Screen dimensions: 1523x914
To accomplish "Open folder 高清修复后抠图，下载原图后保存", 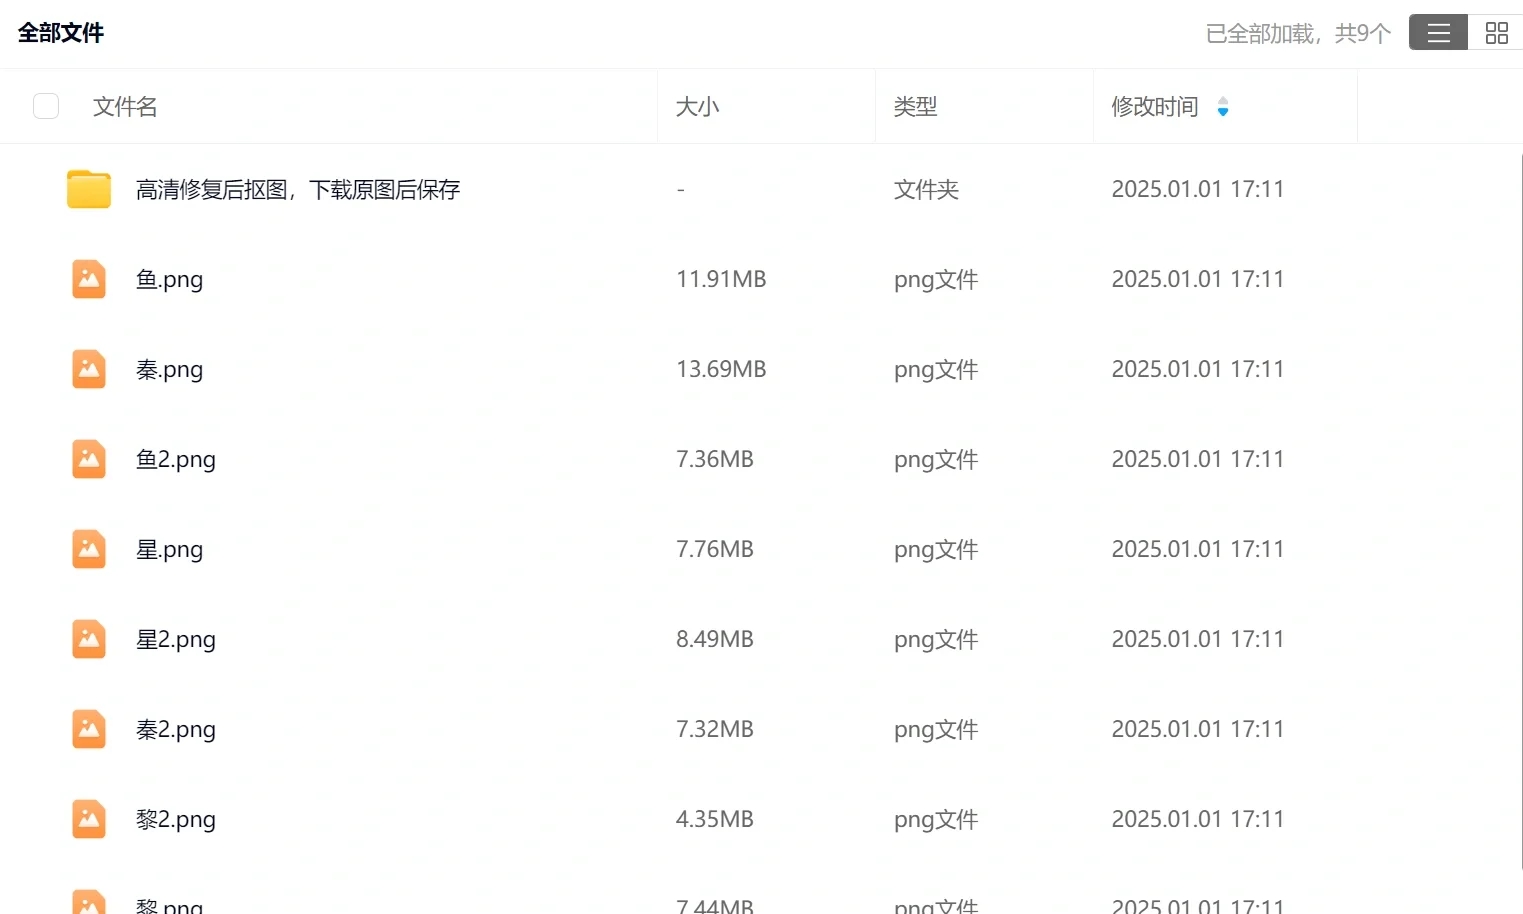I will coord(298,189).
